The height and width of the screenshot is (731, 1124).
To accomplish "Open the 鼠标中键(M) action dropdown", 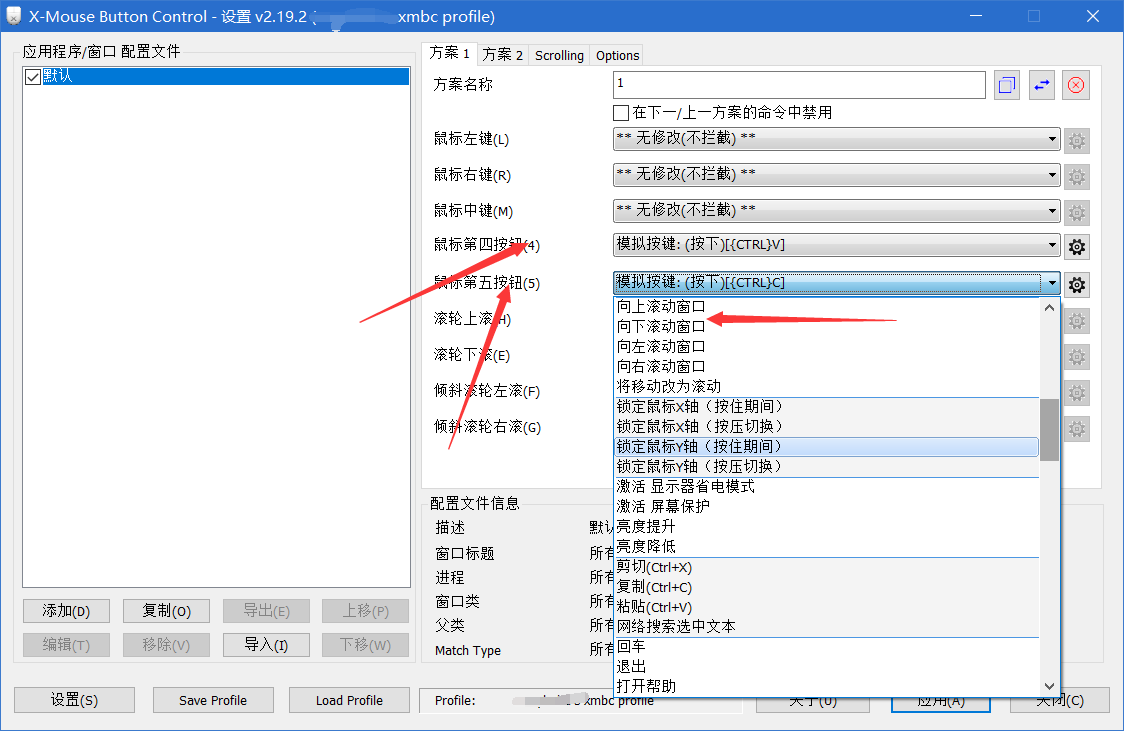I will coord(1052,210).
